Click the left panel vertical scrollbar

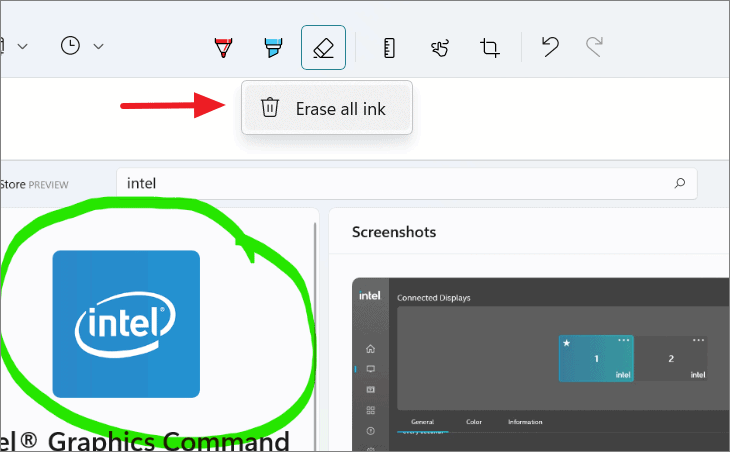[x=315, y=335]
